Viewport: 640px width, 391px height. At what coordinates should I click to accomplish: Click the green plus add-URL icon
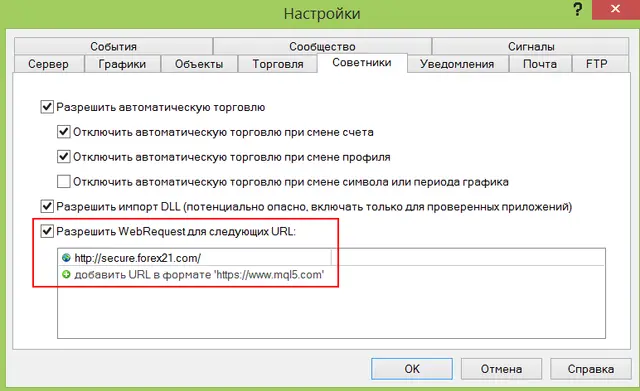tap(66, 274)
